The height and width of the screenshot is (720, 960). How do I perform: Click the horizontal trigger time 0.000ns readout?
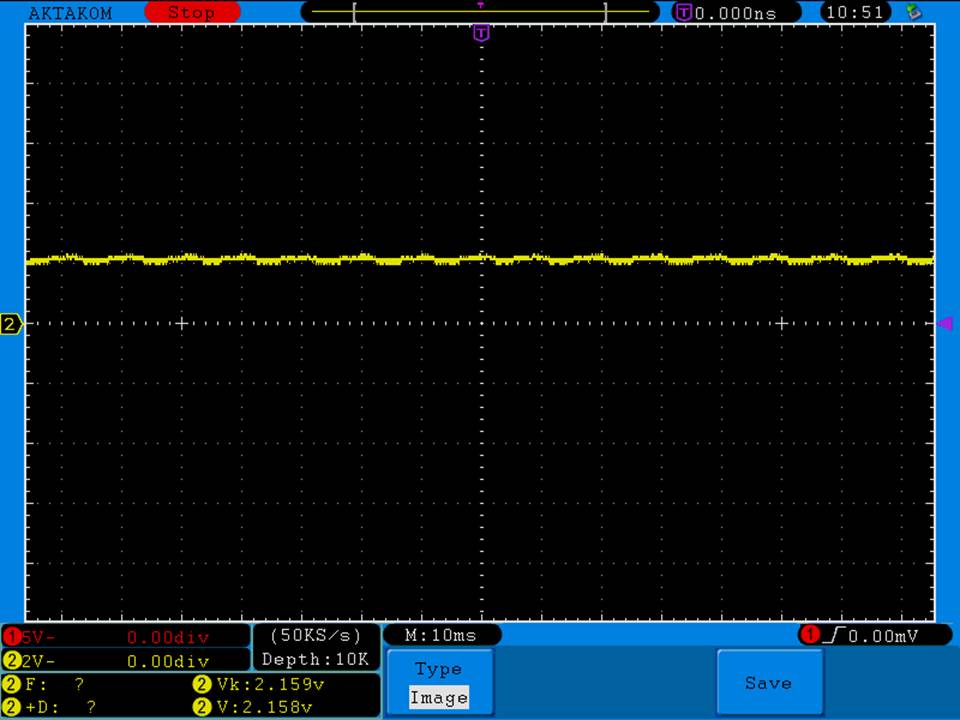click(x=737, y=13)
